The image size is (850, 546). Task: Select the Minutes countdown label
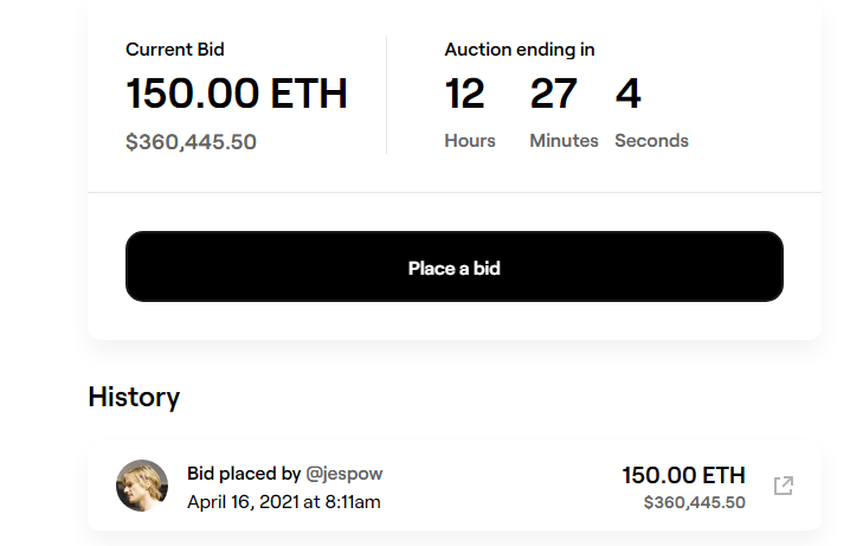564,141
